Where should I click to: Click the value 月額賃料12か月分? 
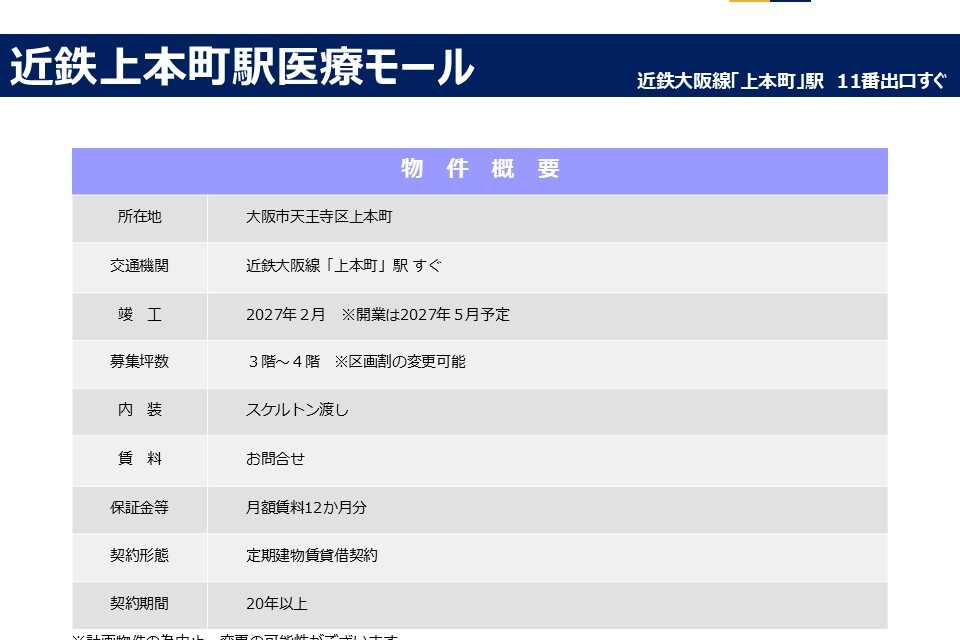306,508
